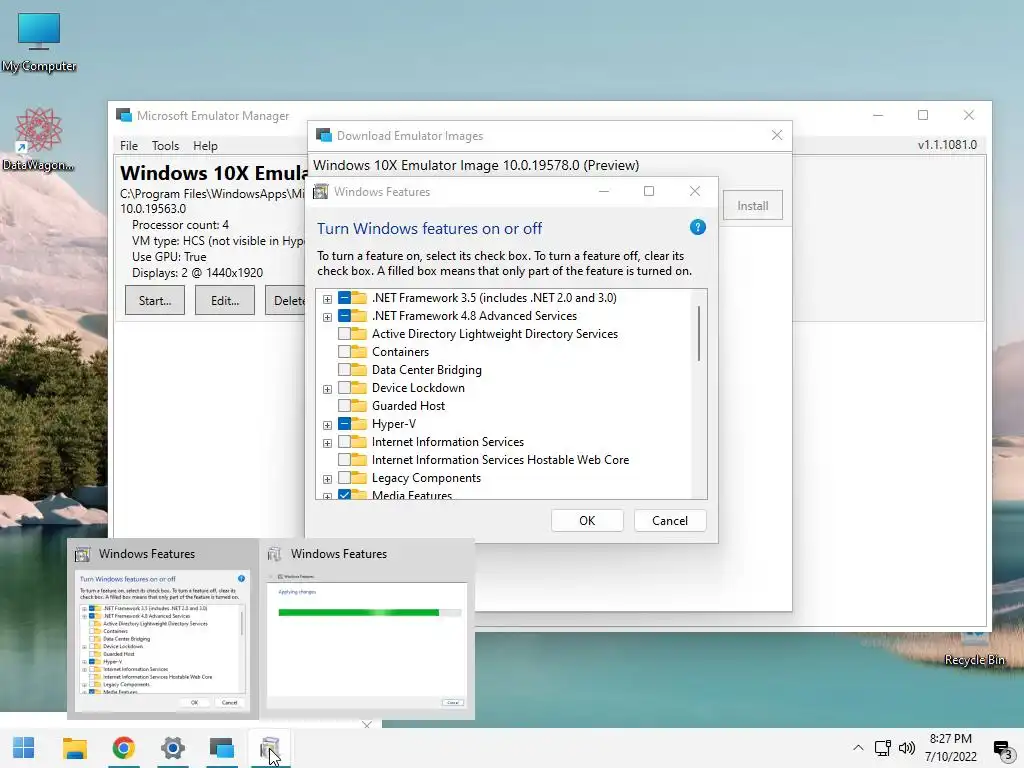
Task: Click the Windows 10X Emulator Image 10.0.19578.0 text
Action: pos(476,165)
